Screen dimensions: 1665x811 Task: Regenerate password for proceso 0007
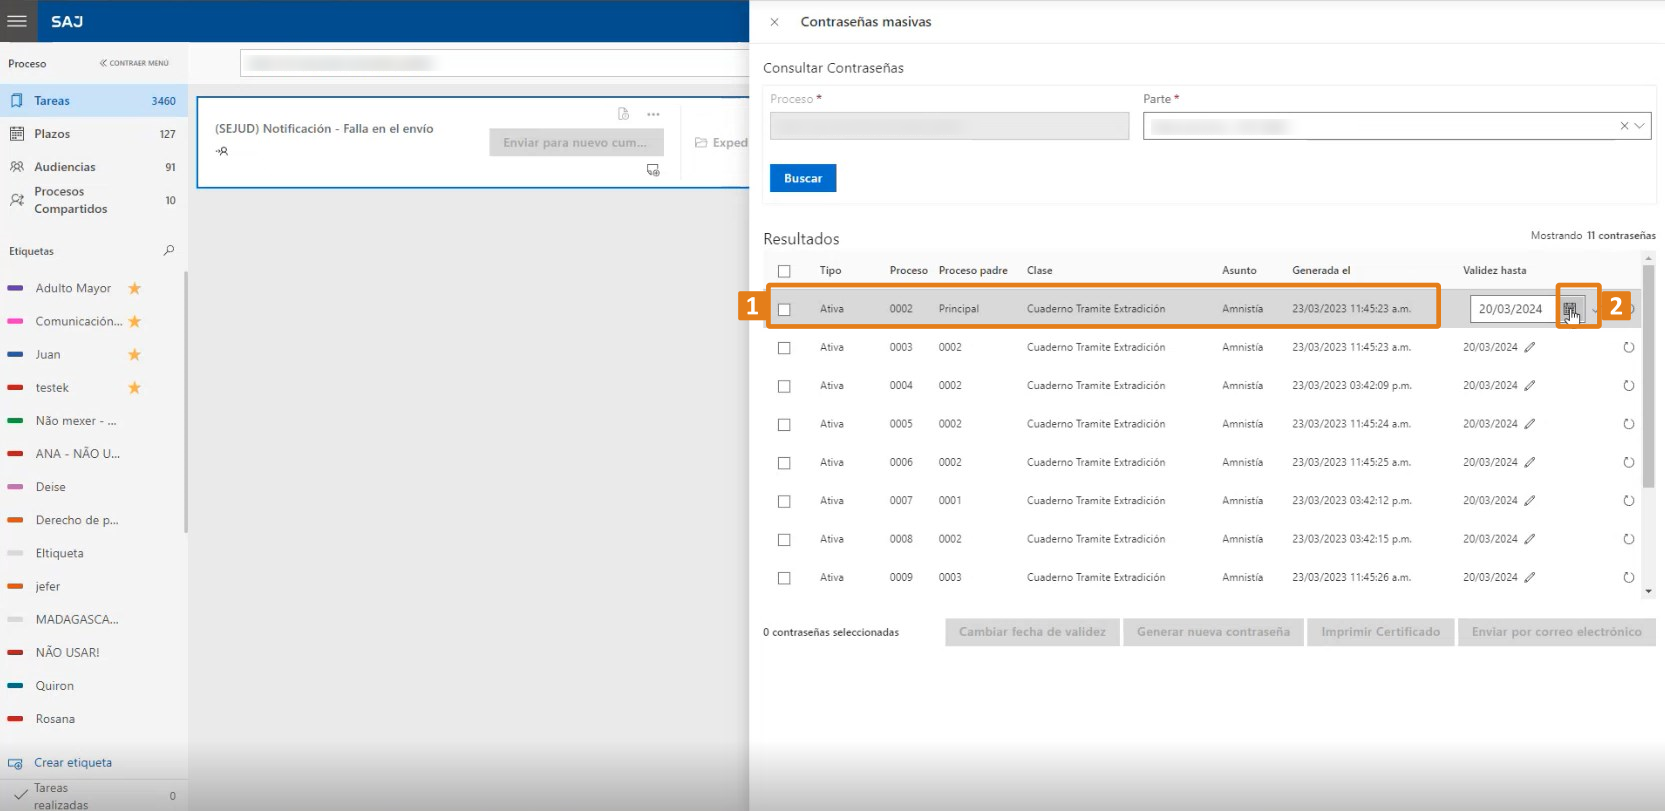click(x=1628, y=500)
